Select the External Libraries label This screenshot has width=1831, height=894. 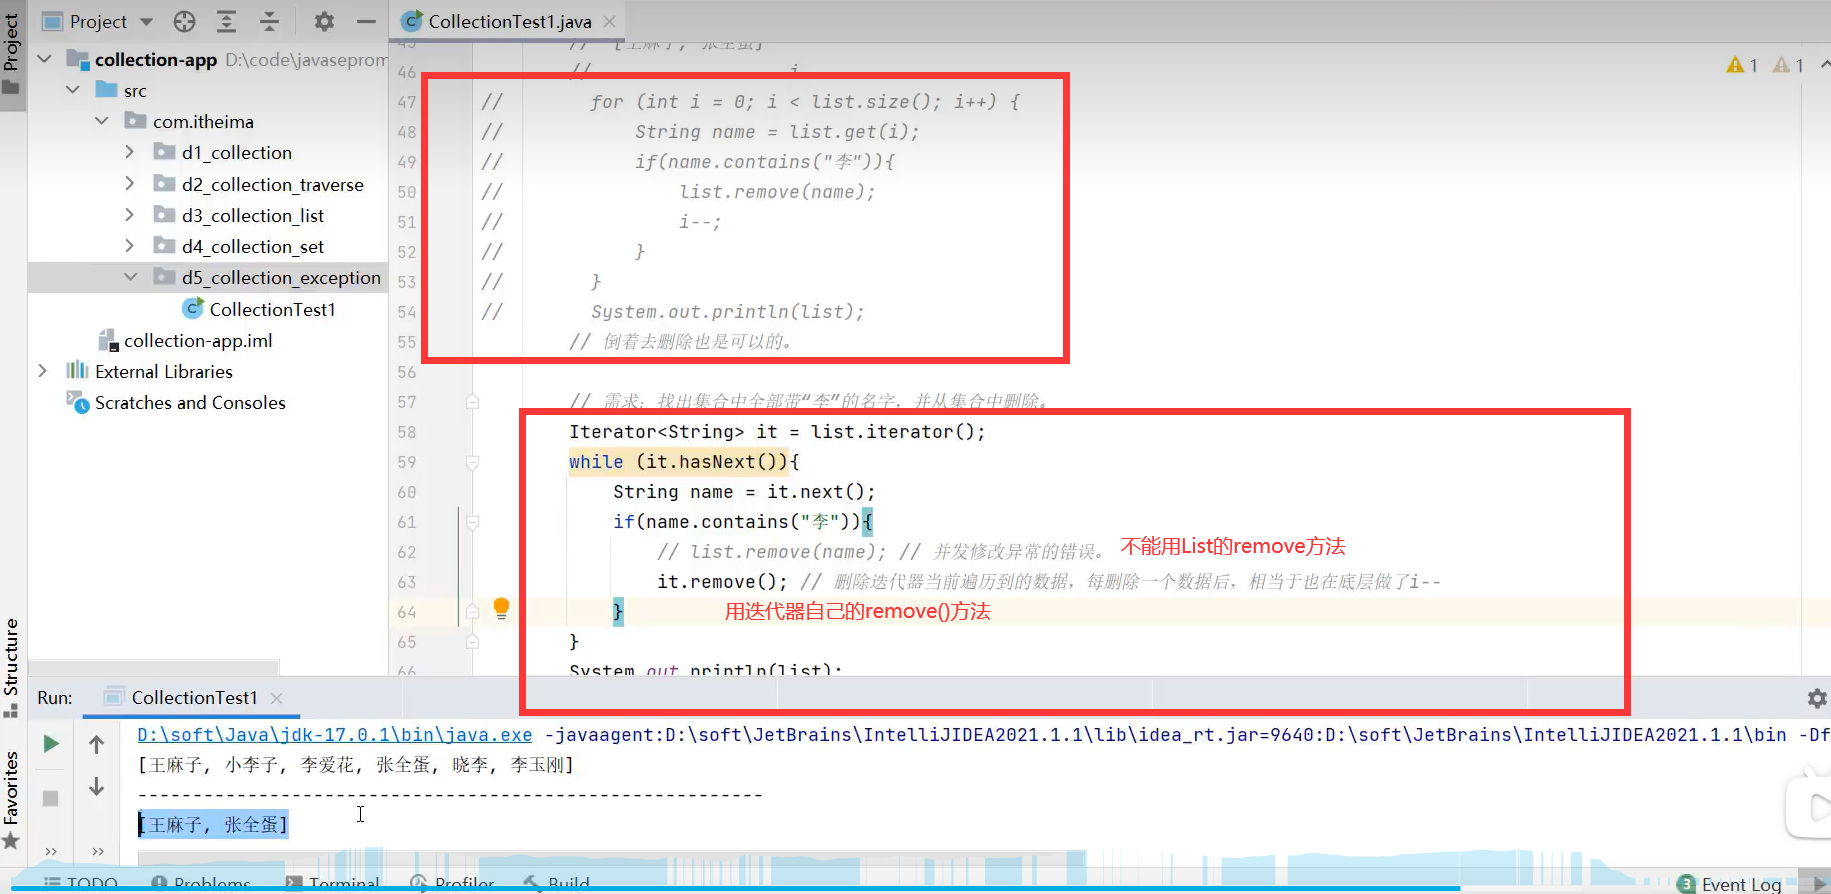point(164,371)
